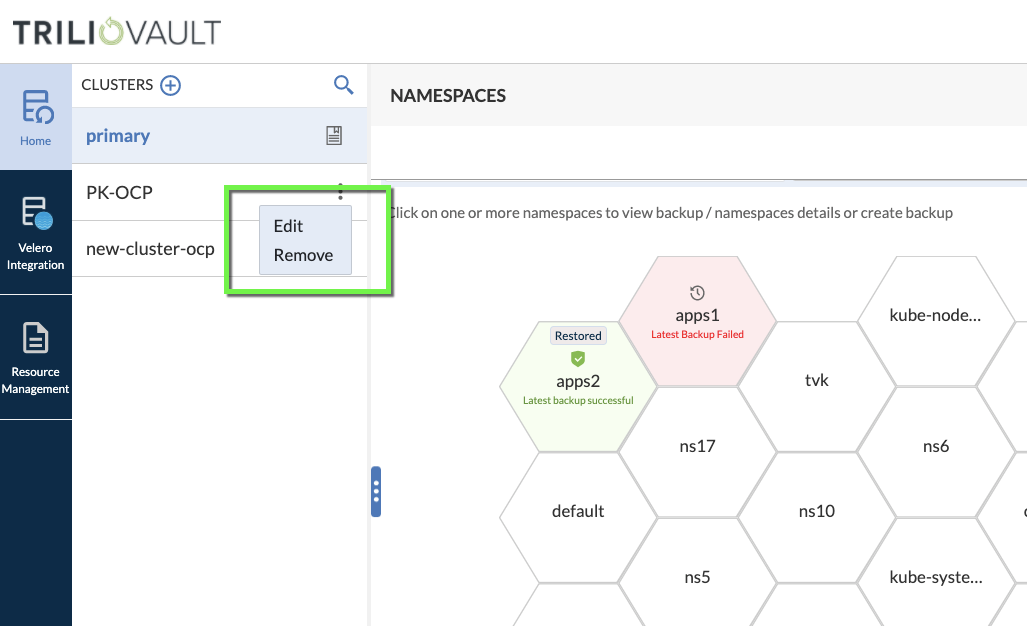1027x626 pixels.
Task: Select the new-cluster-ocp cluster
Action: pyautogui.click(x=150, y=249)
